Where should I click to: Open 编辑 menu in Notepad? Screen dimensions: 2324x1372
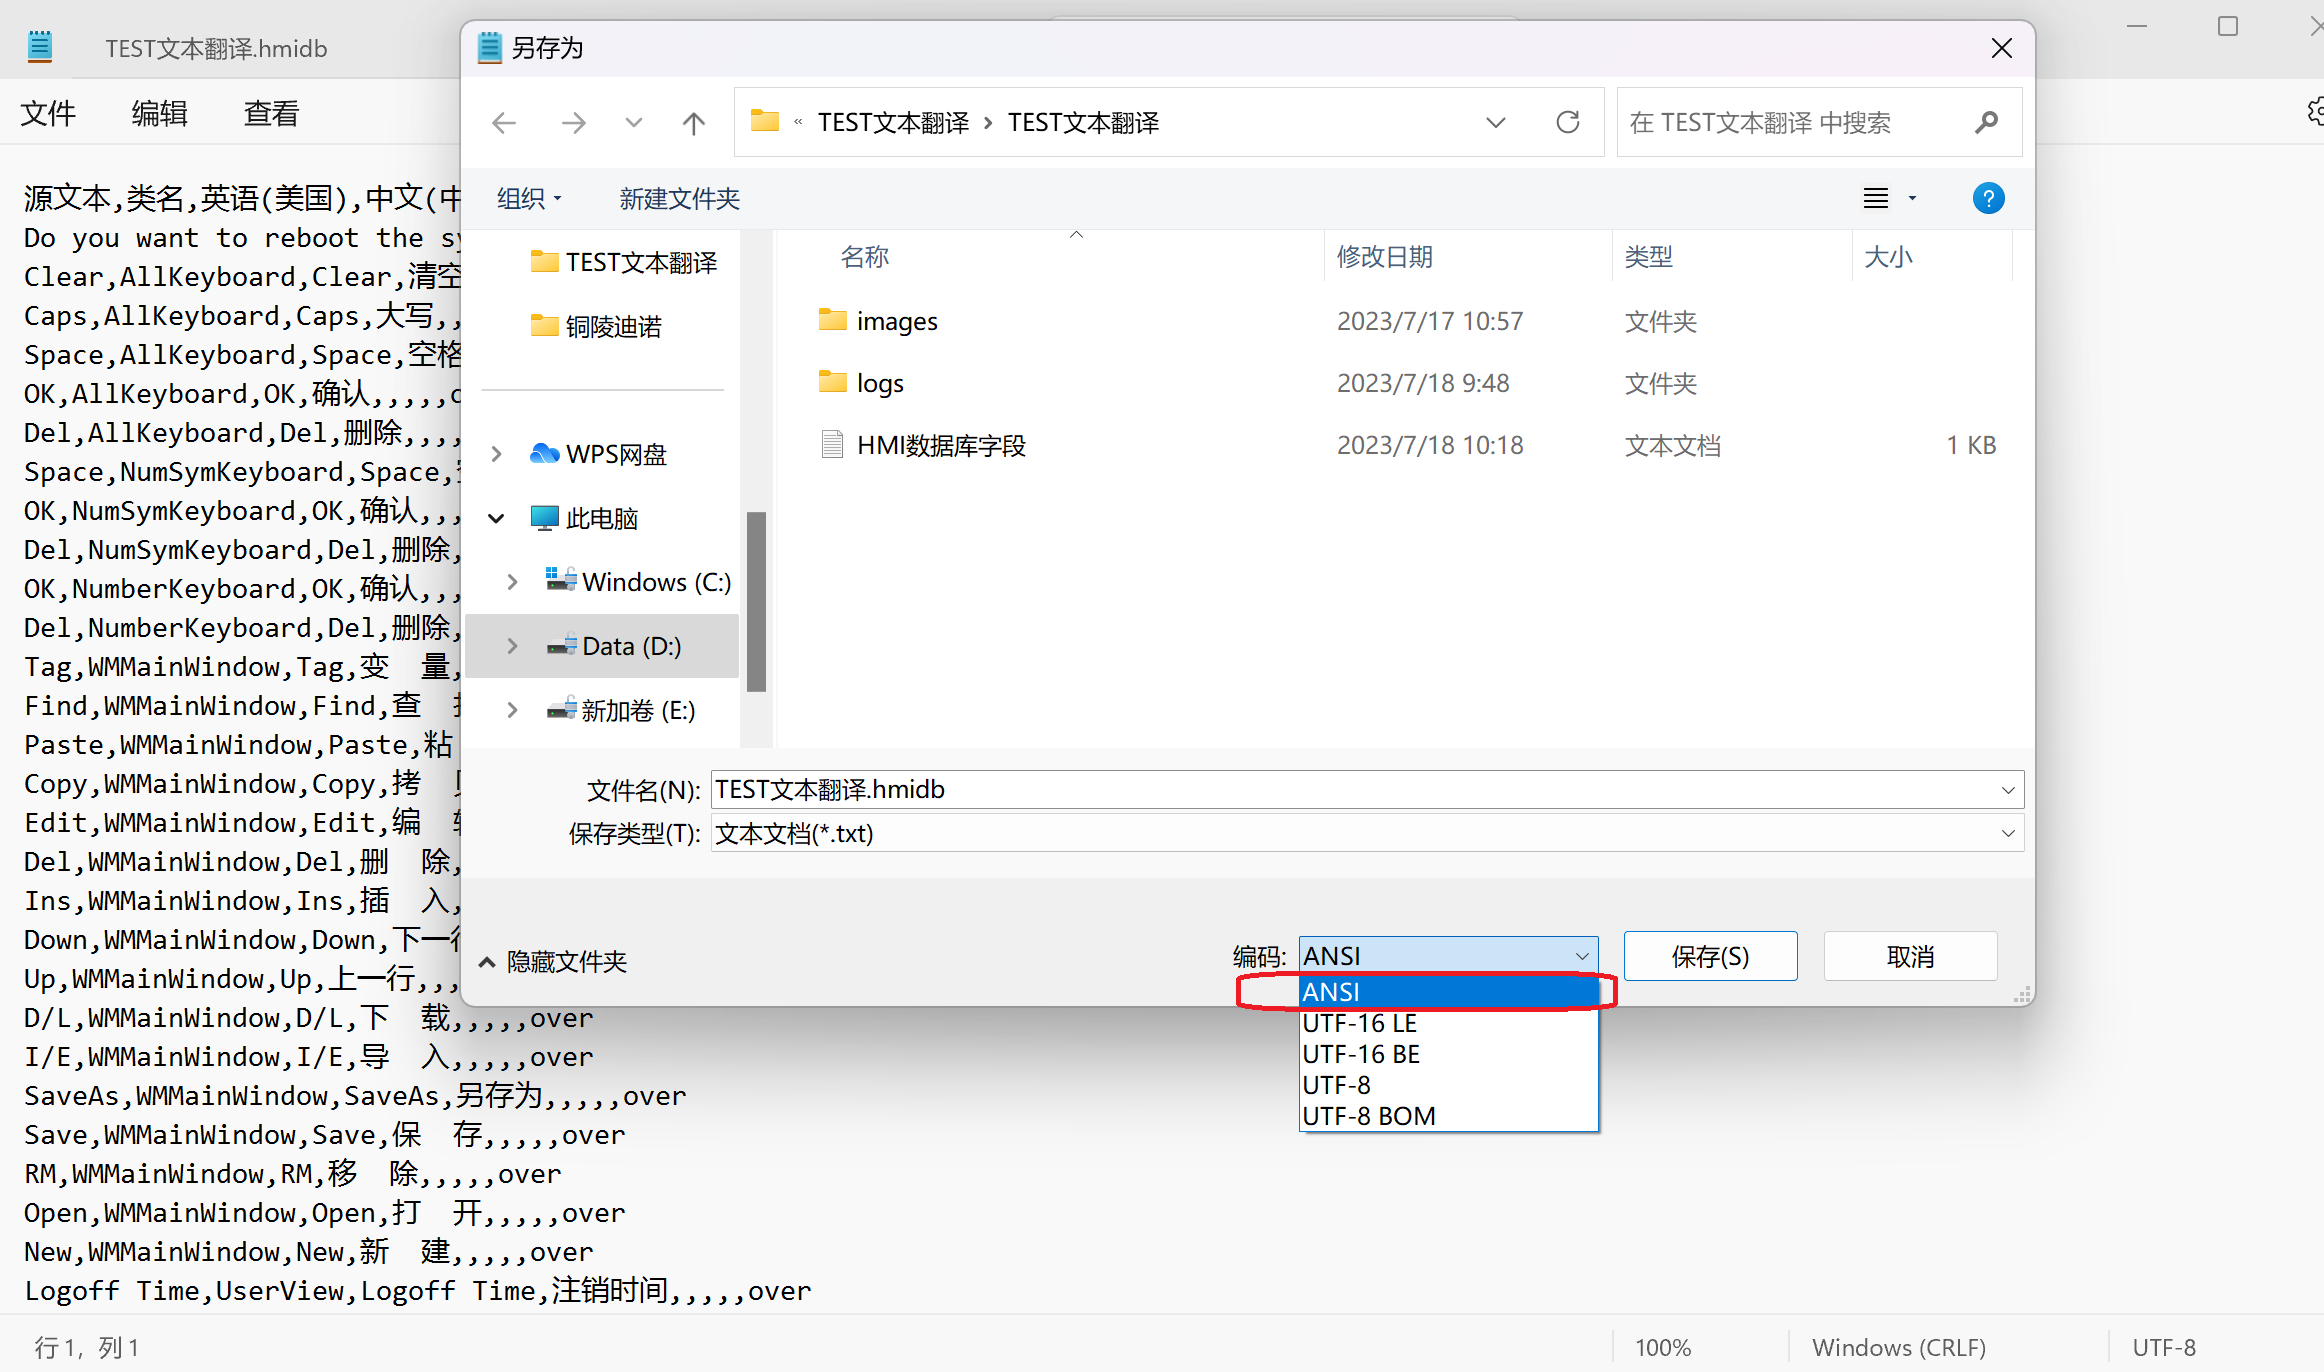[160, 113]
